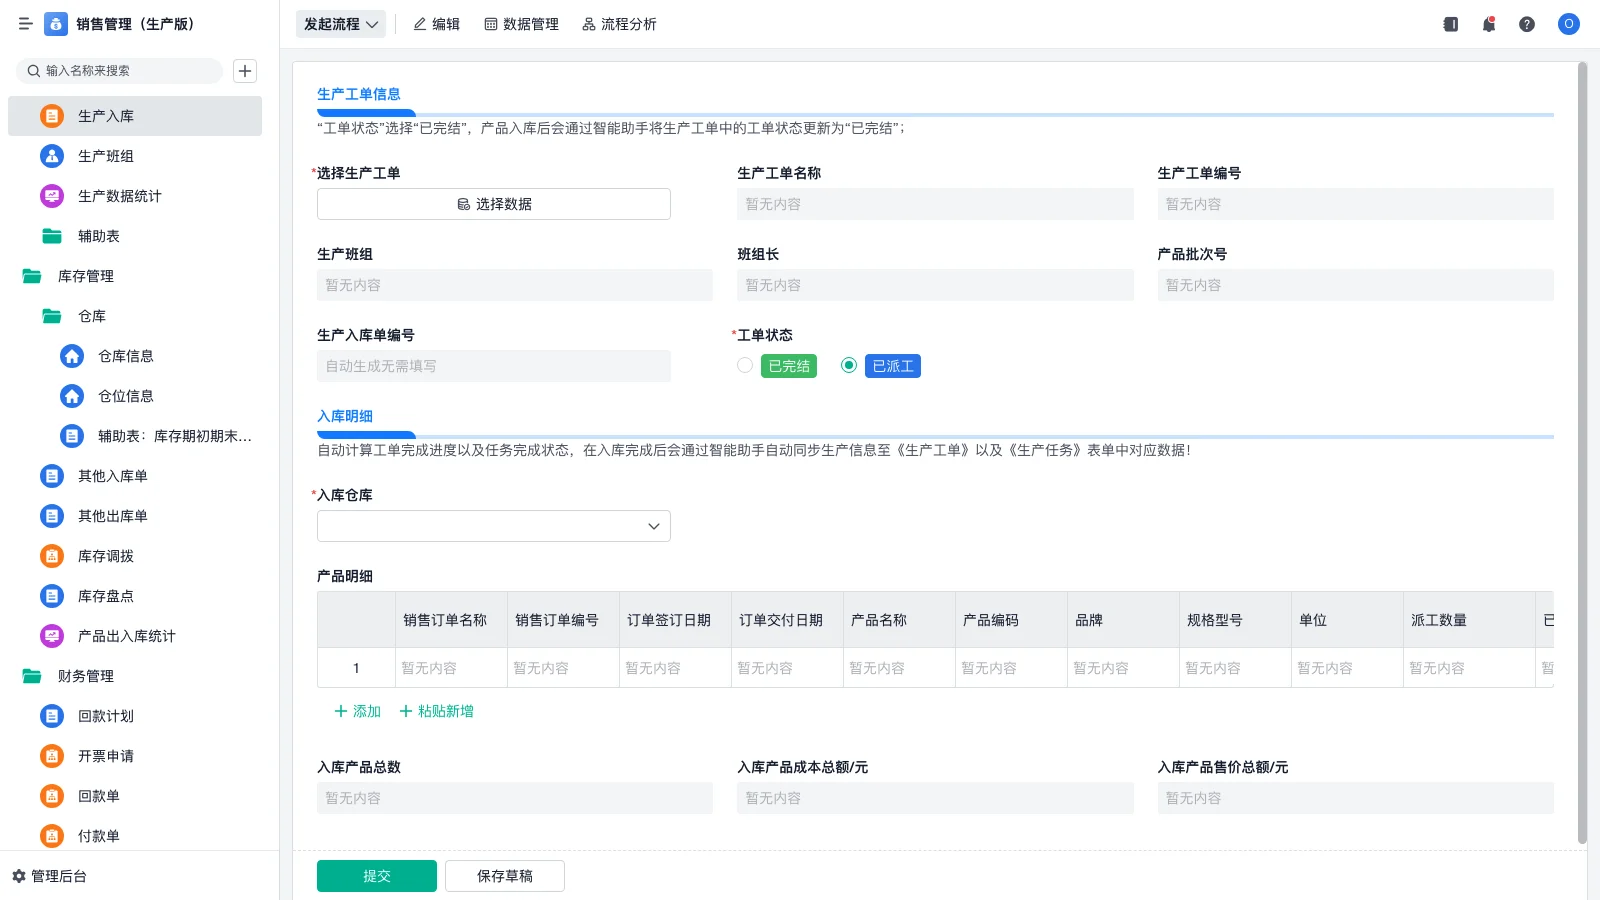Open 数据管理 from the top bar
The height and width of the screenshot is (900, 1600).
pos(521,24)
